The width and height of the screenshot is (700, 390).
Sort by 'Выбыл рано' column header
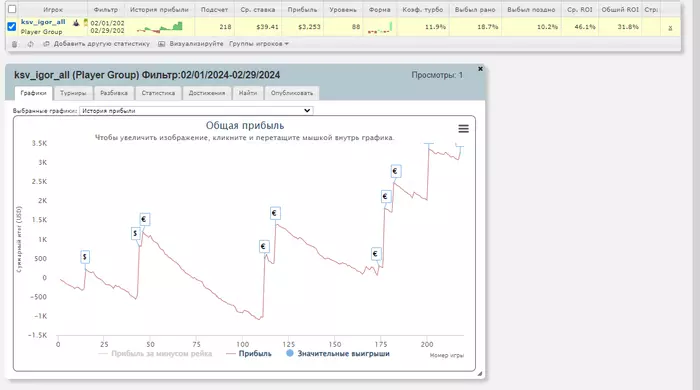[x=475, y=9]
